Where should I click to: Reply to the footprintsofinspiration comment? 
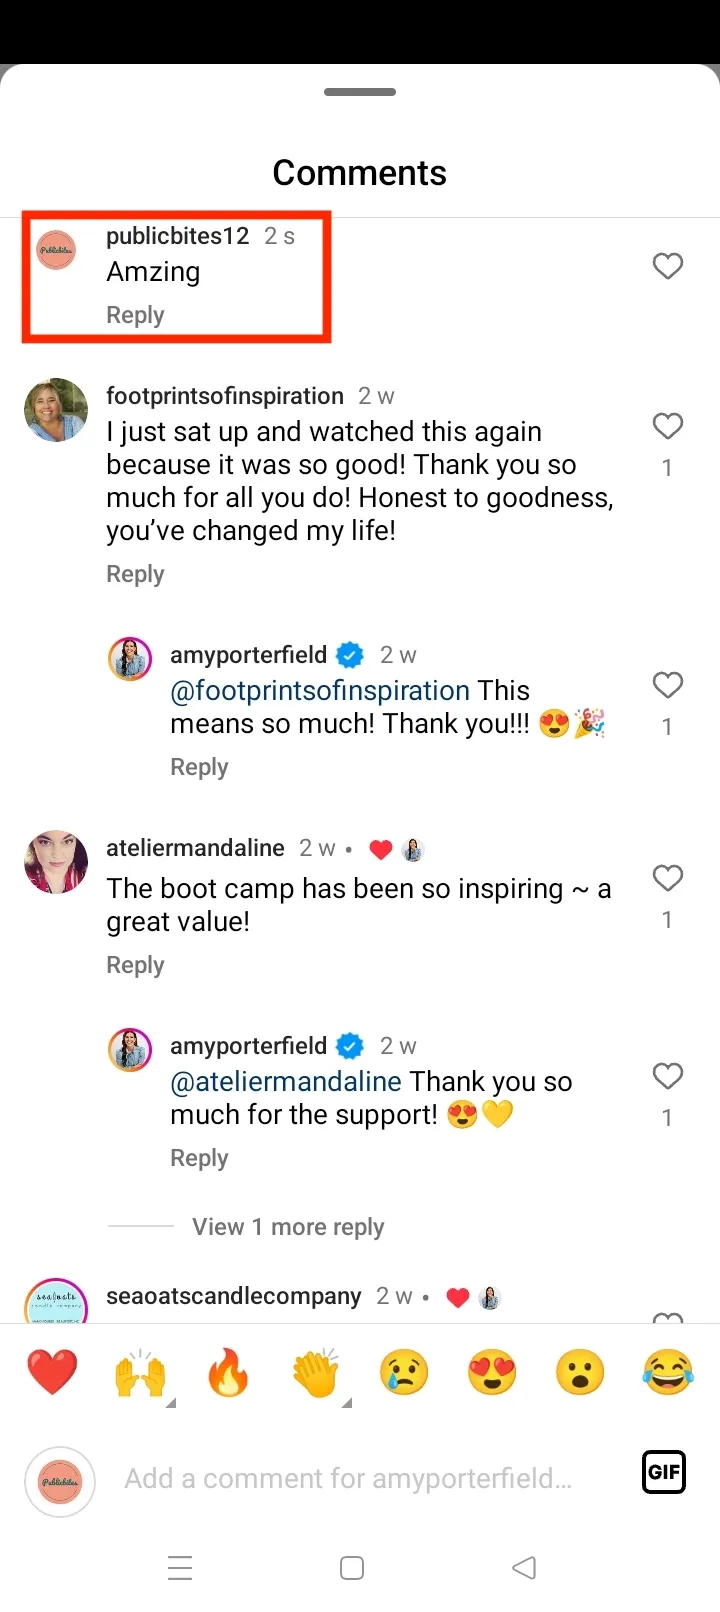pyautogui.click(x=135, y=574)
